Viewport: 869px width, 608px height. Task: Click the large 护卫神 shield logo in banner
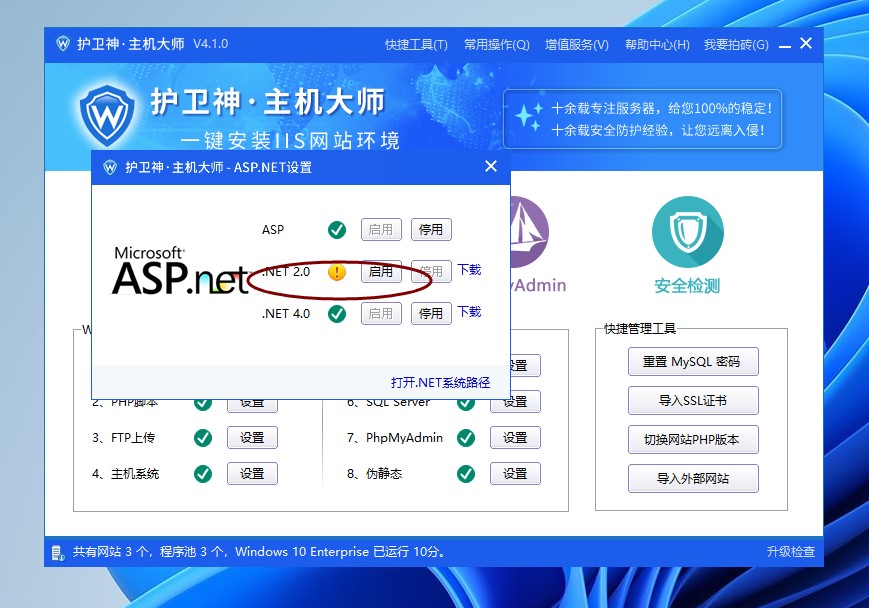click(x=107, y=113)
